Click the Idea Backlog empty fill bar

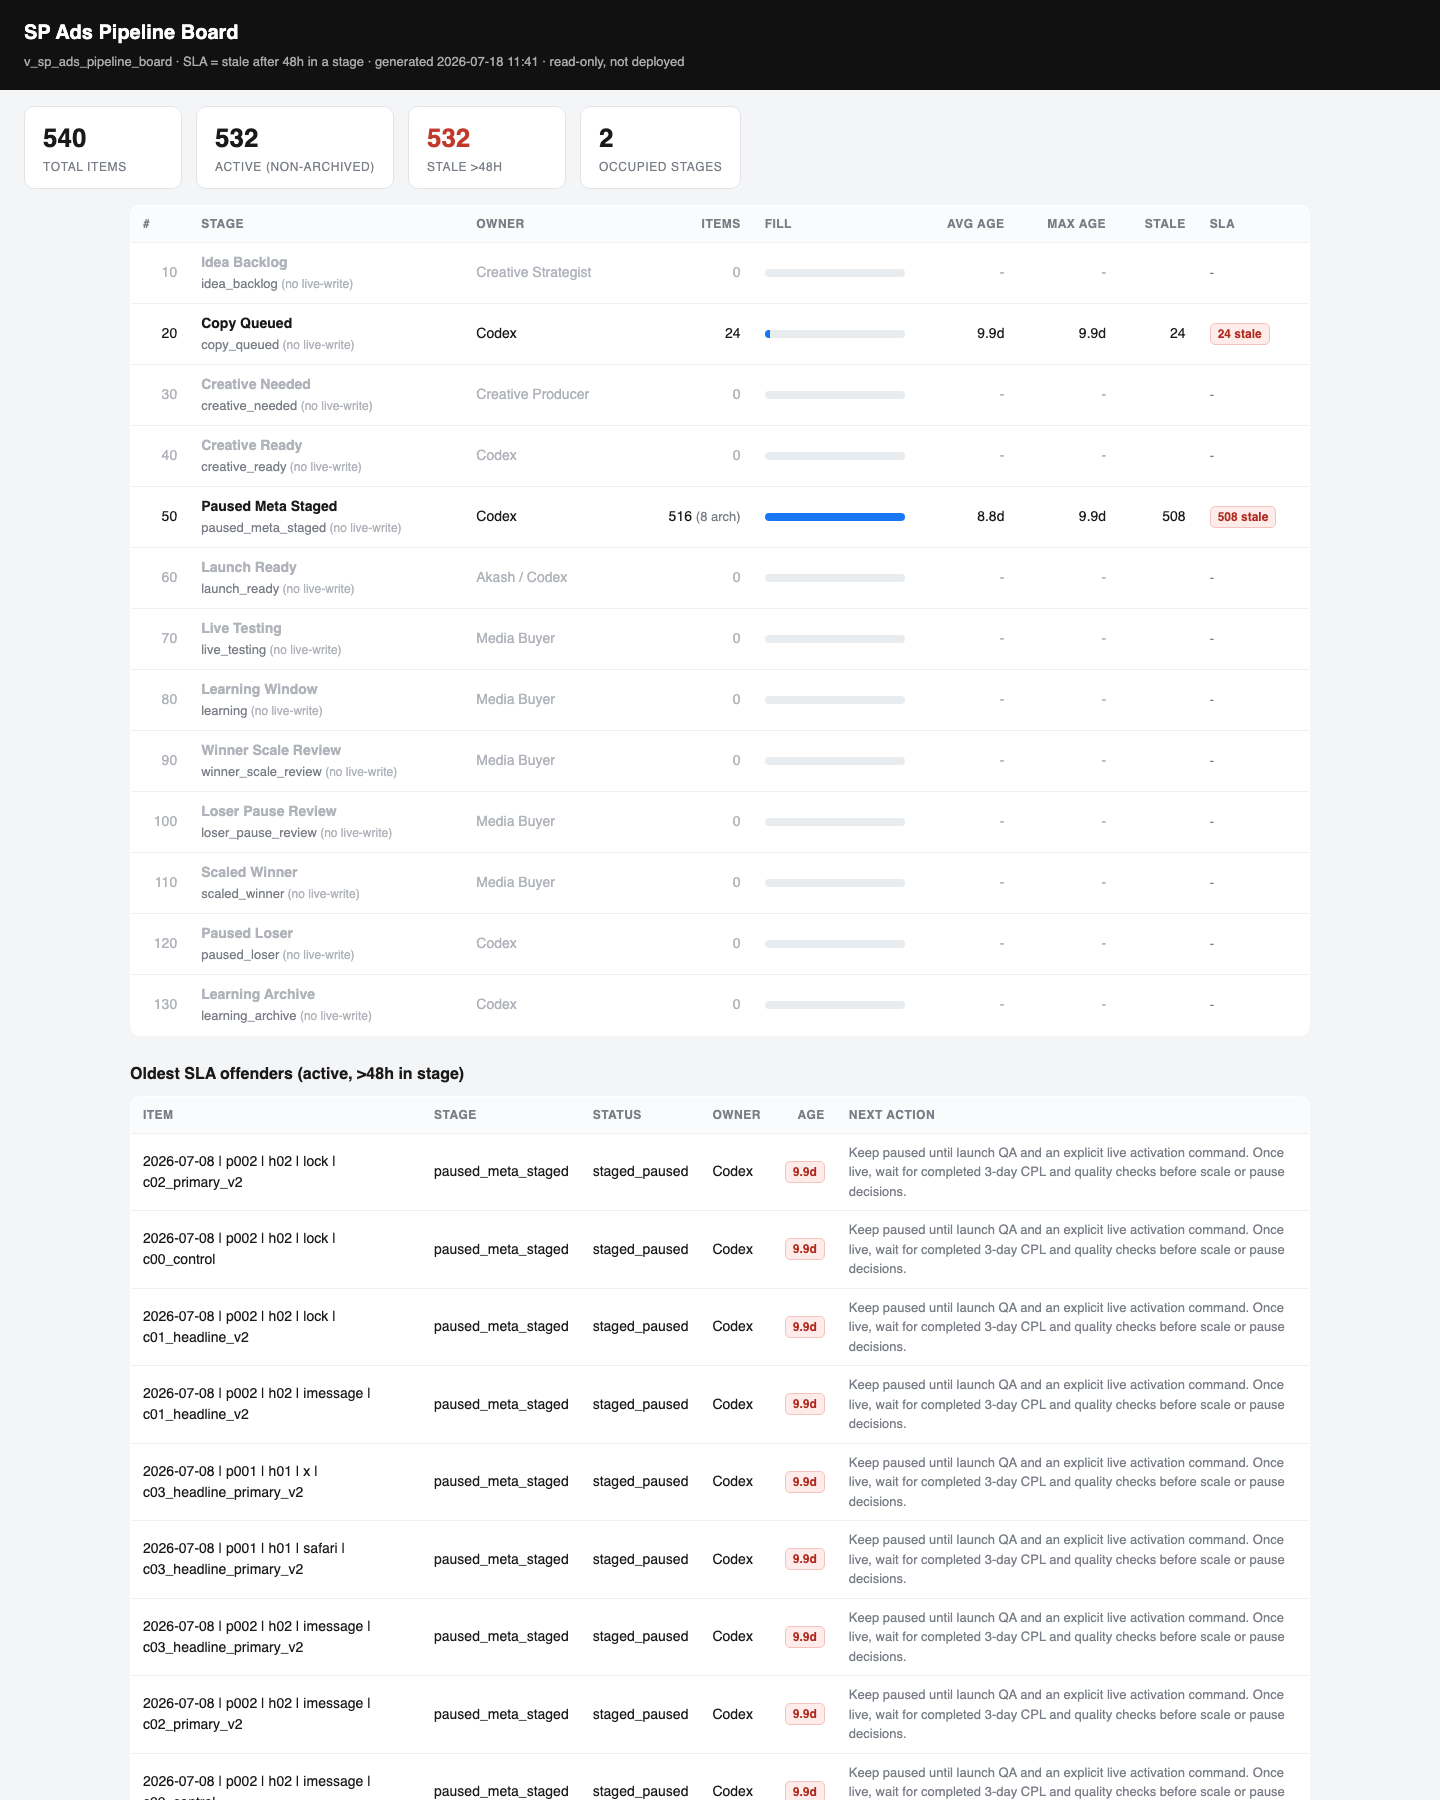[835, 273]
